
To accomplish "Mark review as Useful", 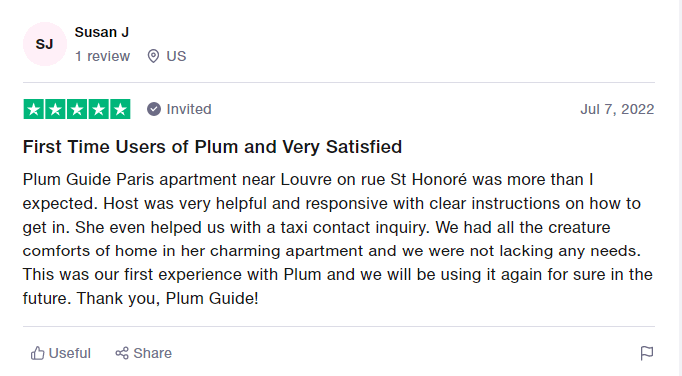I will [x=60, y=353].
